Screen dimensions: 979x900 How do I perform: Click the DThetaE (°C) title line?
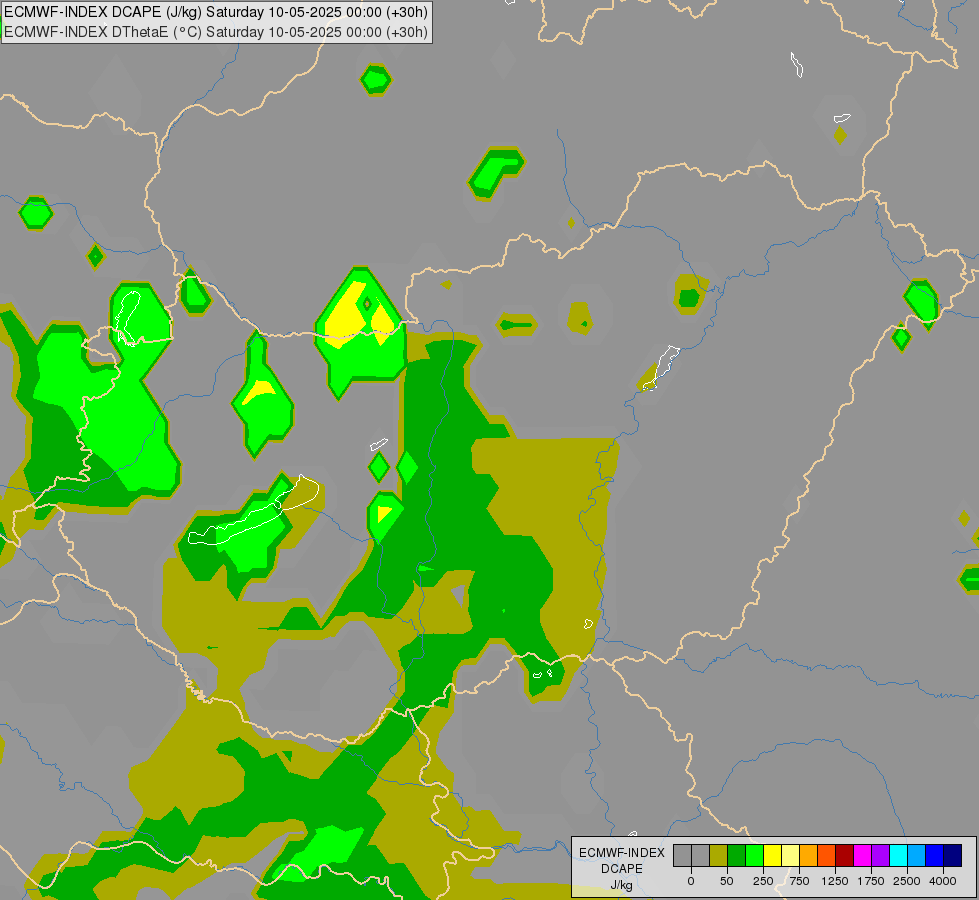(216, 32)
